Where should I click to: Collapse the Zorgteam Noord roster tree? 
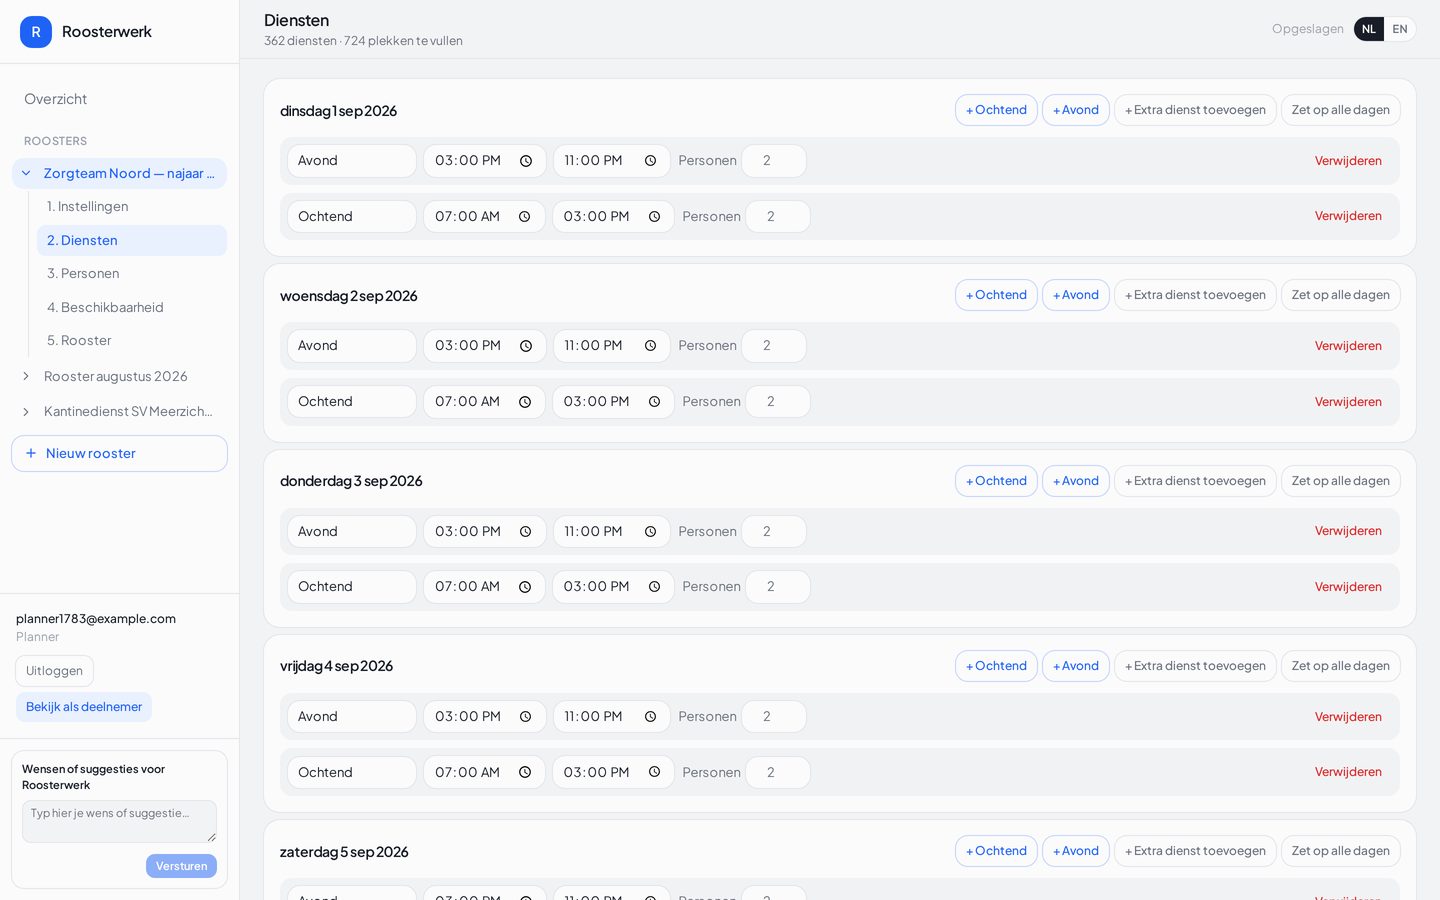(26, 173)
